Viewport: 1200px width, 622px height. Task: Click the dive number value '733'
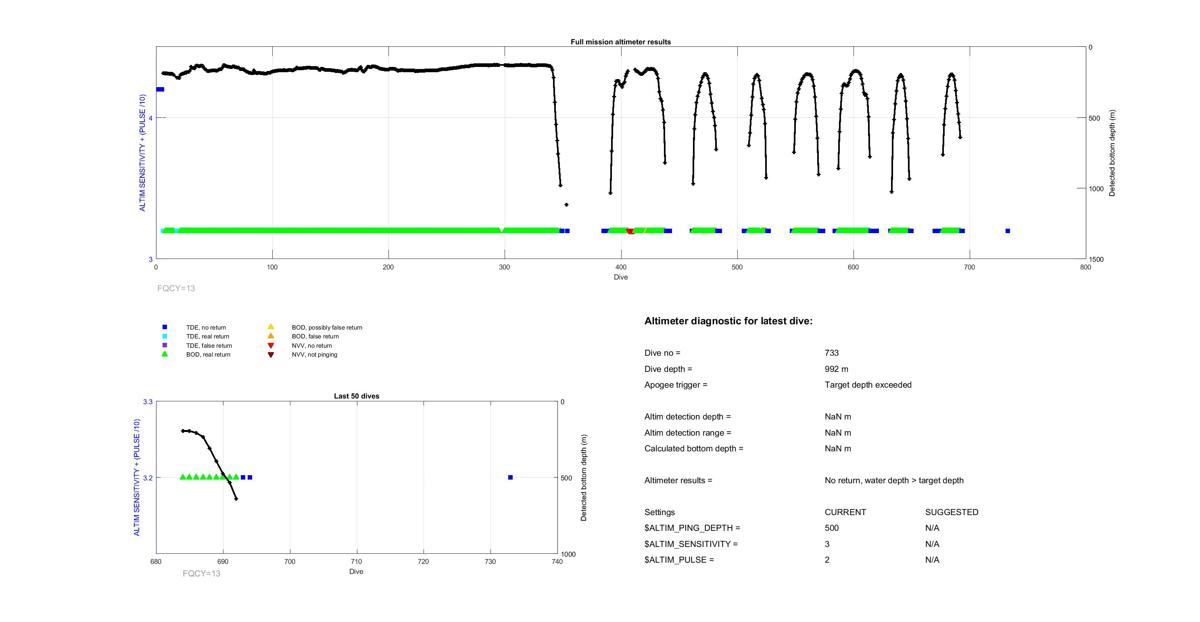point(832,353)
